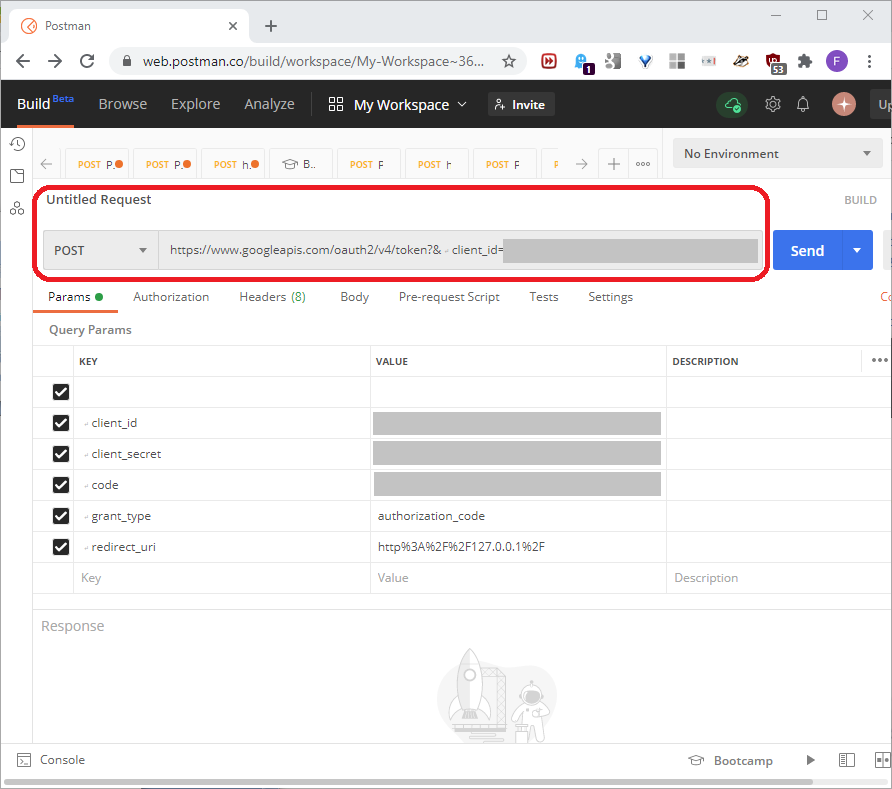Viewport: 892px width, 789px height.
Task: Open the POST method dropdown
Action: pos(101,250)
